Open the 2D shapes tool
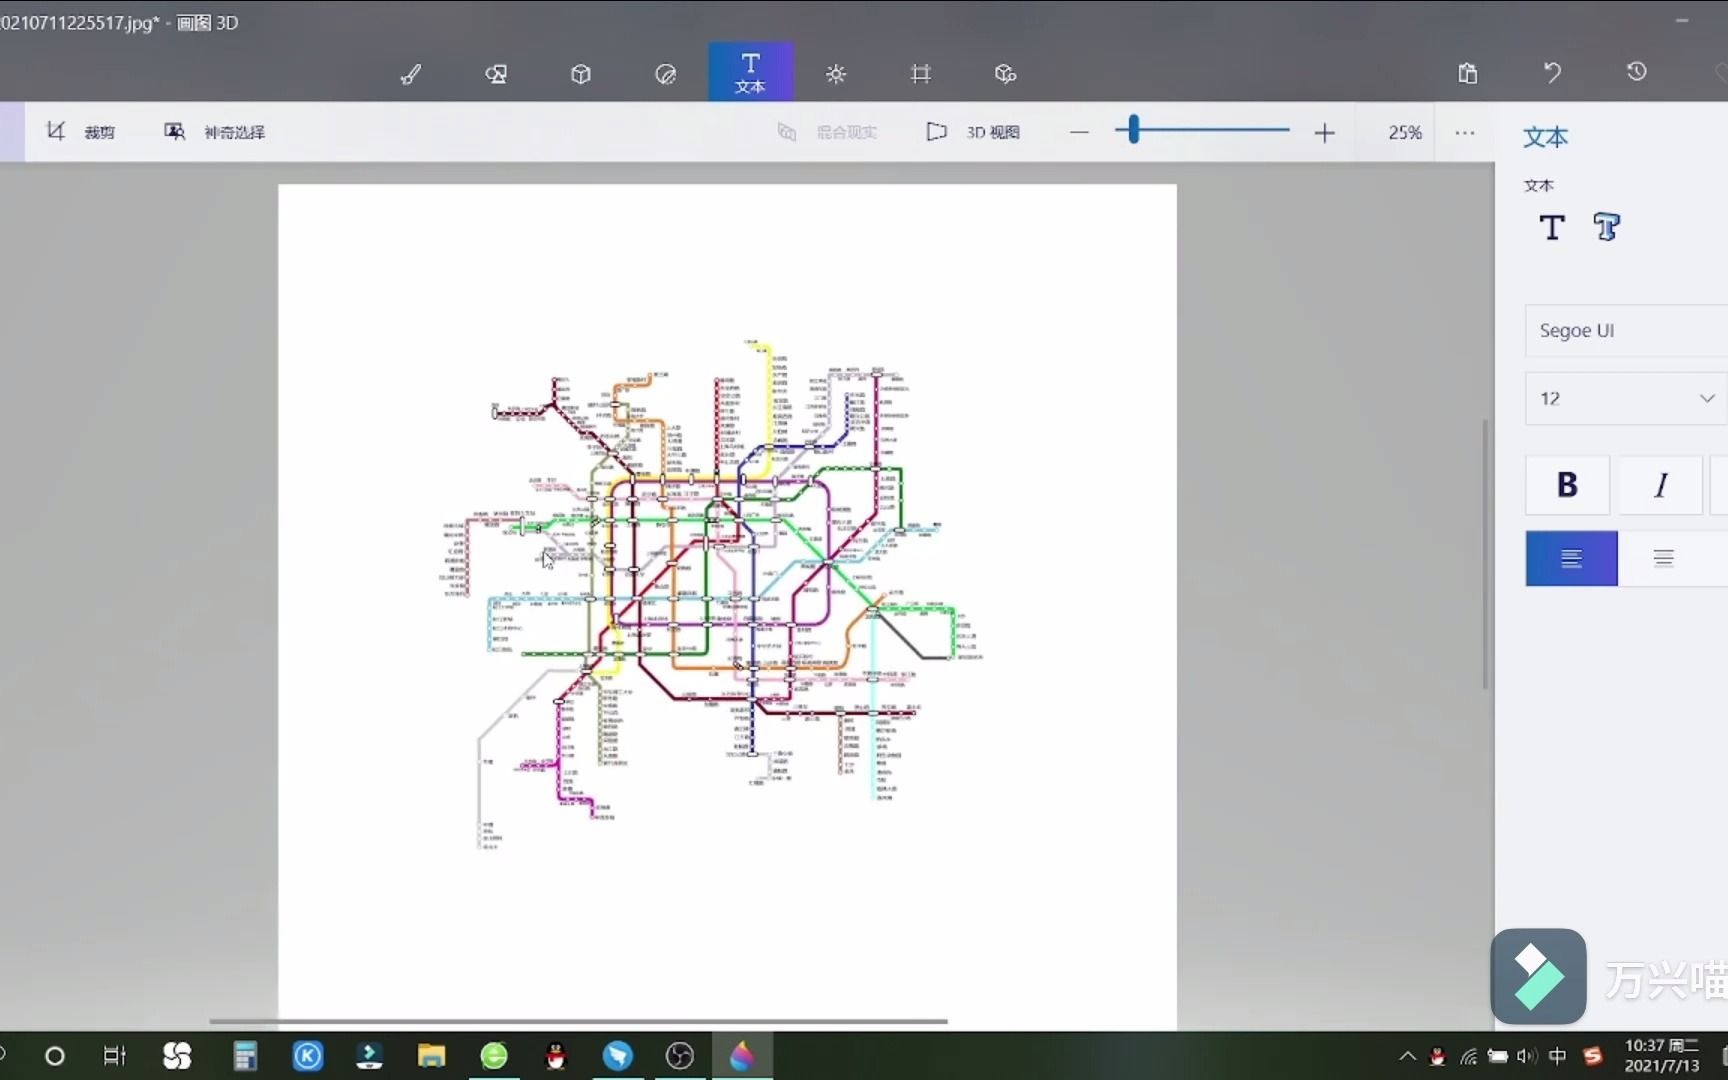The width and height of the screenshot is (1728, 1080). pyautogui.click(x=496, y=74)
